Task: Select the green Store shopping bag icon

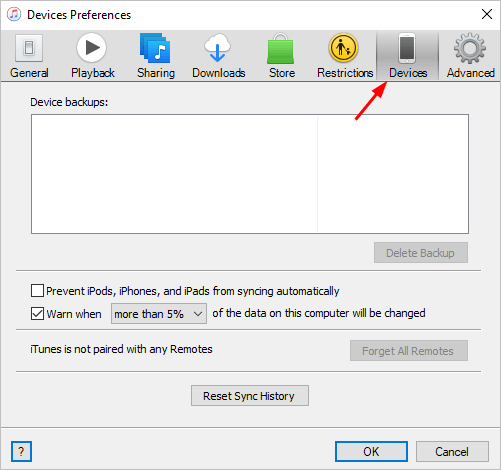Action: (x=280, y=48)
